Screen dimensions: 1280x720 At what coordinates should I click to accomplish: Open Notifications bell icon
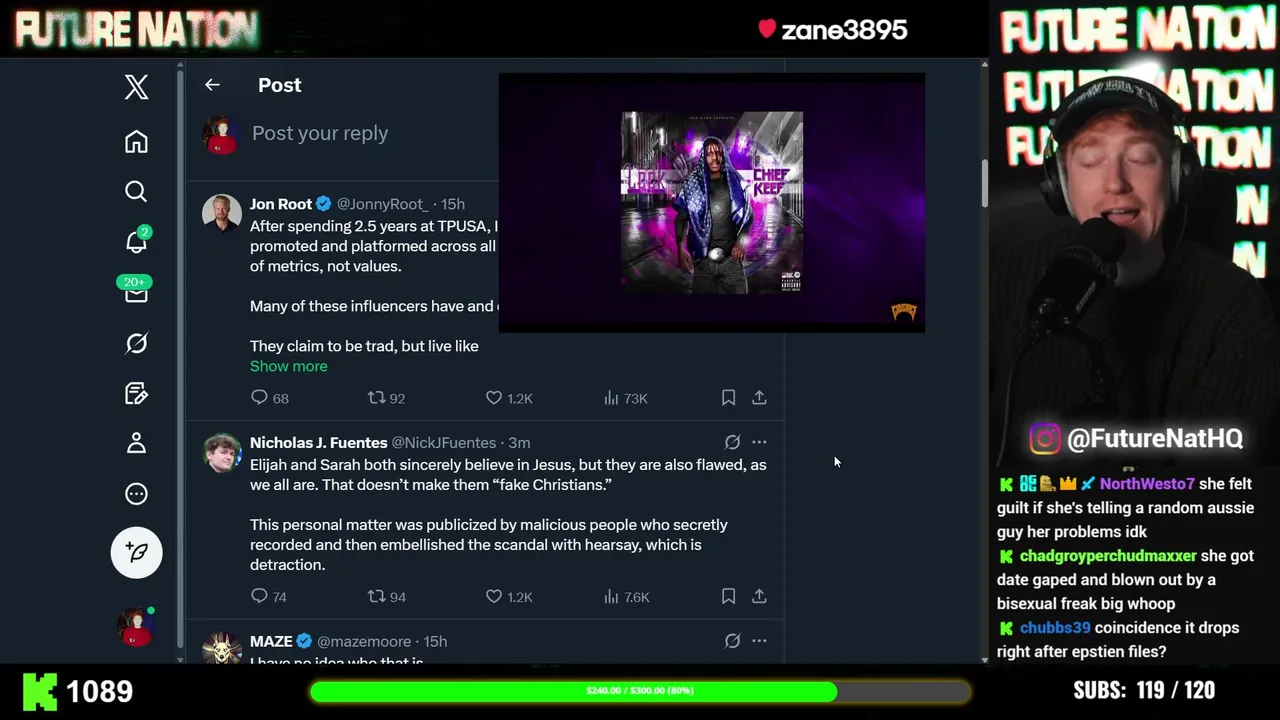pos(137,241)
